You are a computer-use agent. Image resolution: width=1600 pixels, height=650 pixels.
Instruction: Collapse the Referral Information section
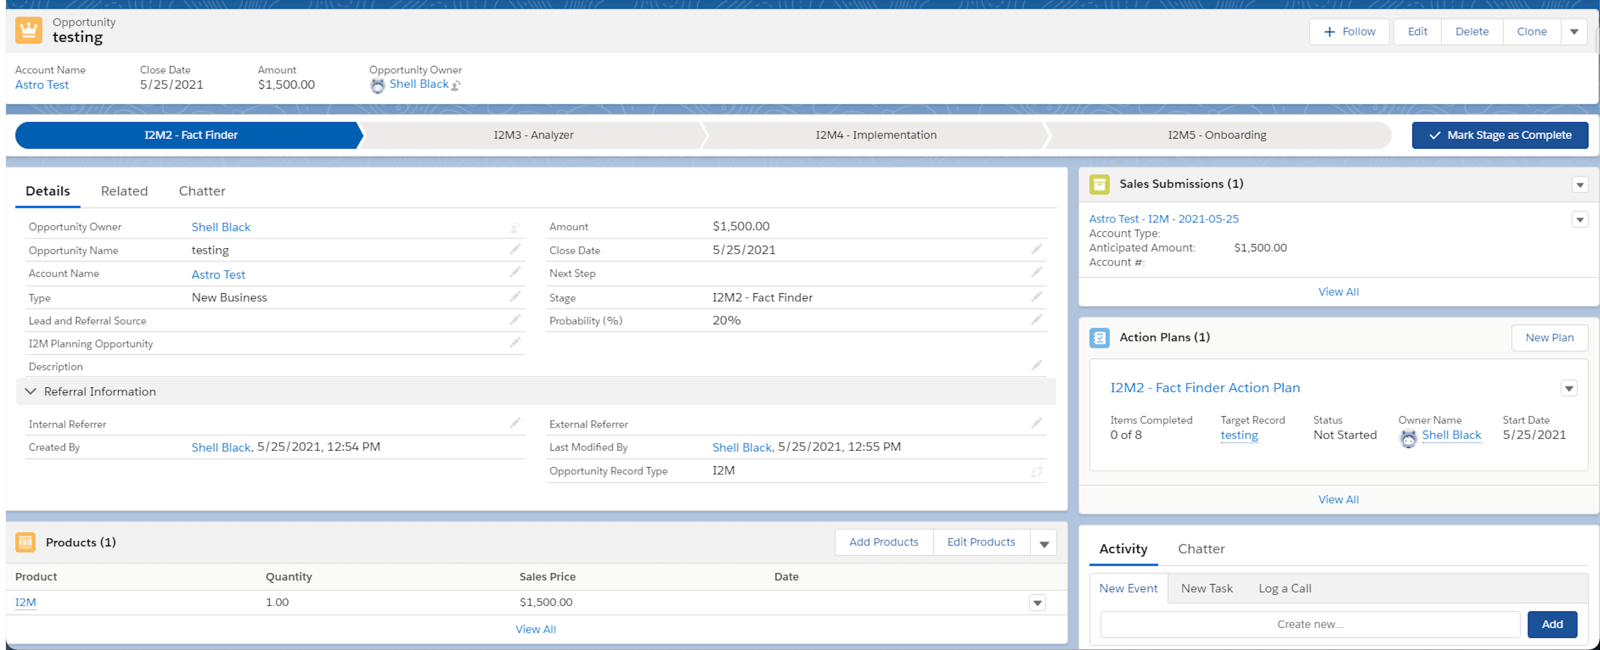pyautogui.click(x=31, y=392)
